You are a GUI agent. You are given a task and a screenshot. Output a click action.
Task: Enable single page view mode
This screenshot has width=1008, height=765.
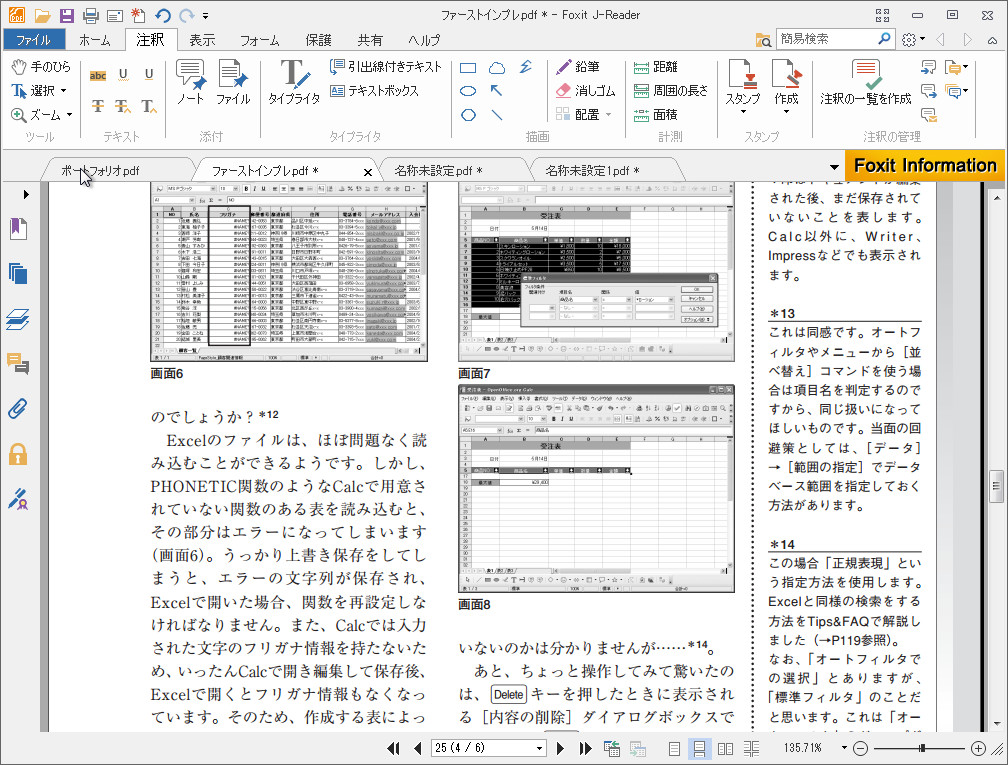click(x=674, y=748)
